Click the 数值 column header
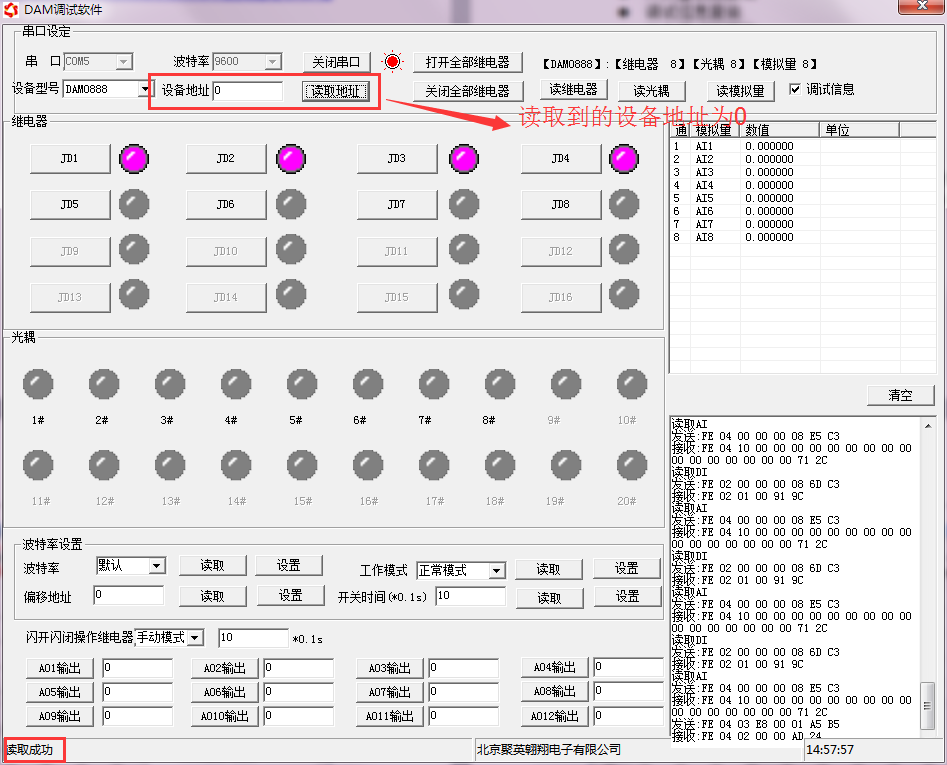Screen dimensions: 947x765 (x=780, y=130)
